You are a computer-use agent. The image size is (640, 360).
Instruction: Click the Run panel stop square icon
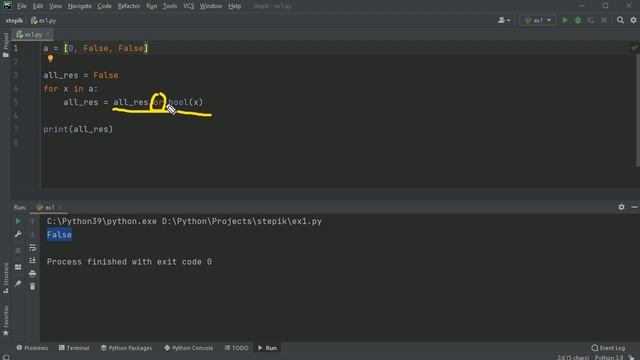[x=18, y=250]
